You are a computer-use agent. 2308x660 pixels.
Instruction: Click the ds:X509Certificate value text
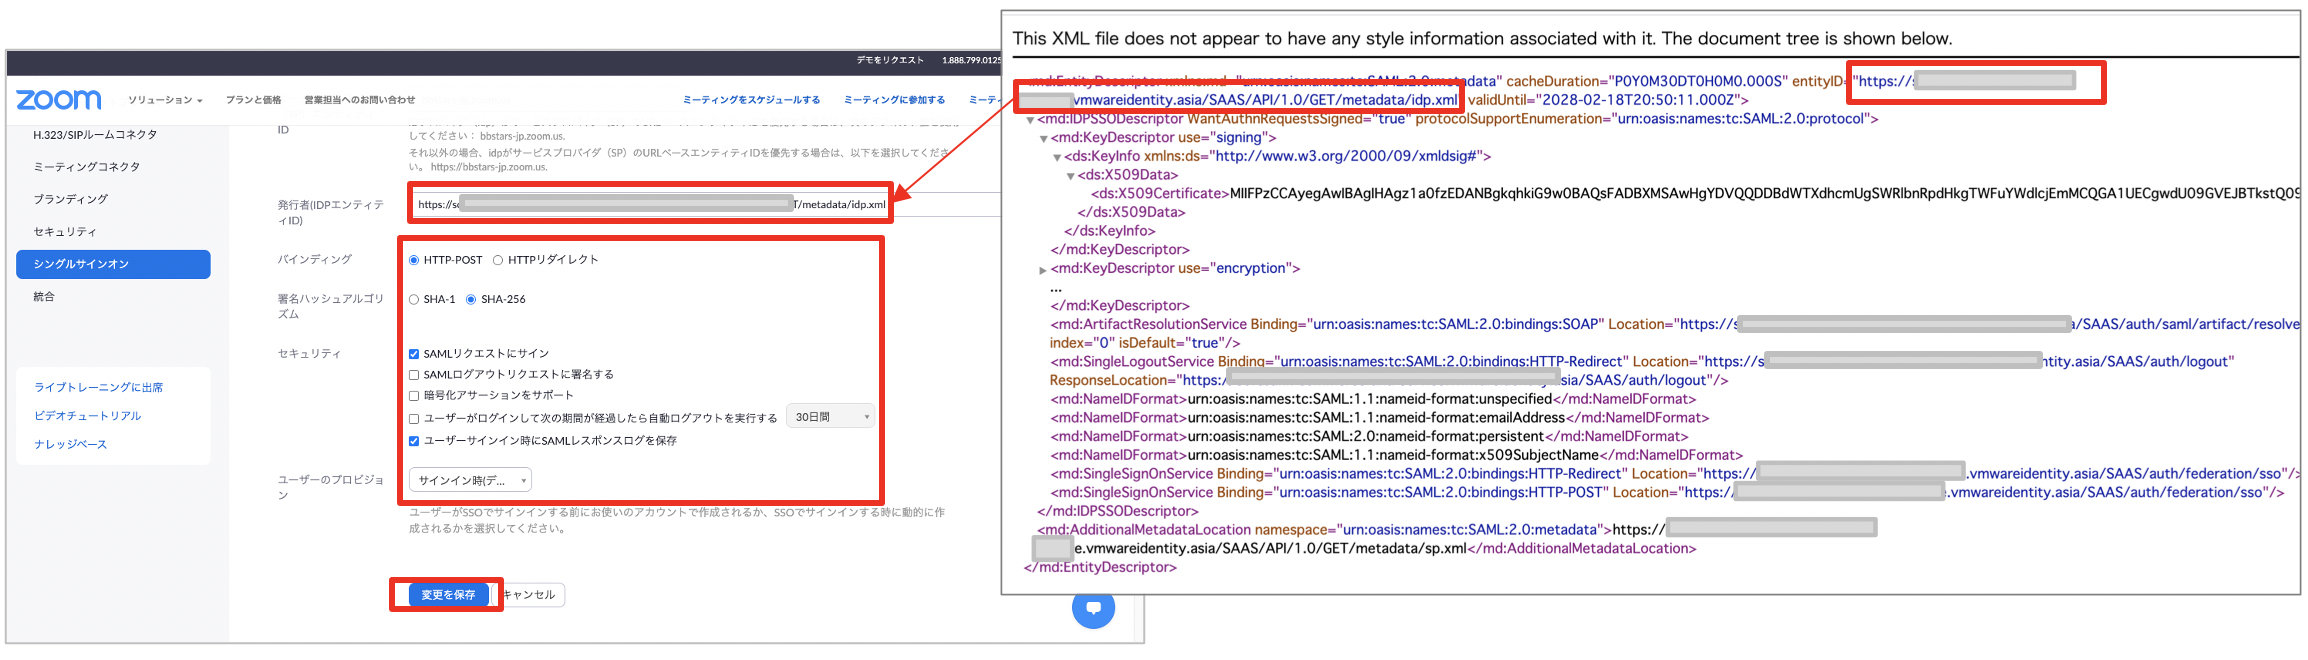(x=1765, y=193)
